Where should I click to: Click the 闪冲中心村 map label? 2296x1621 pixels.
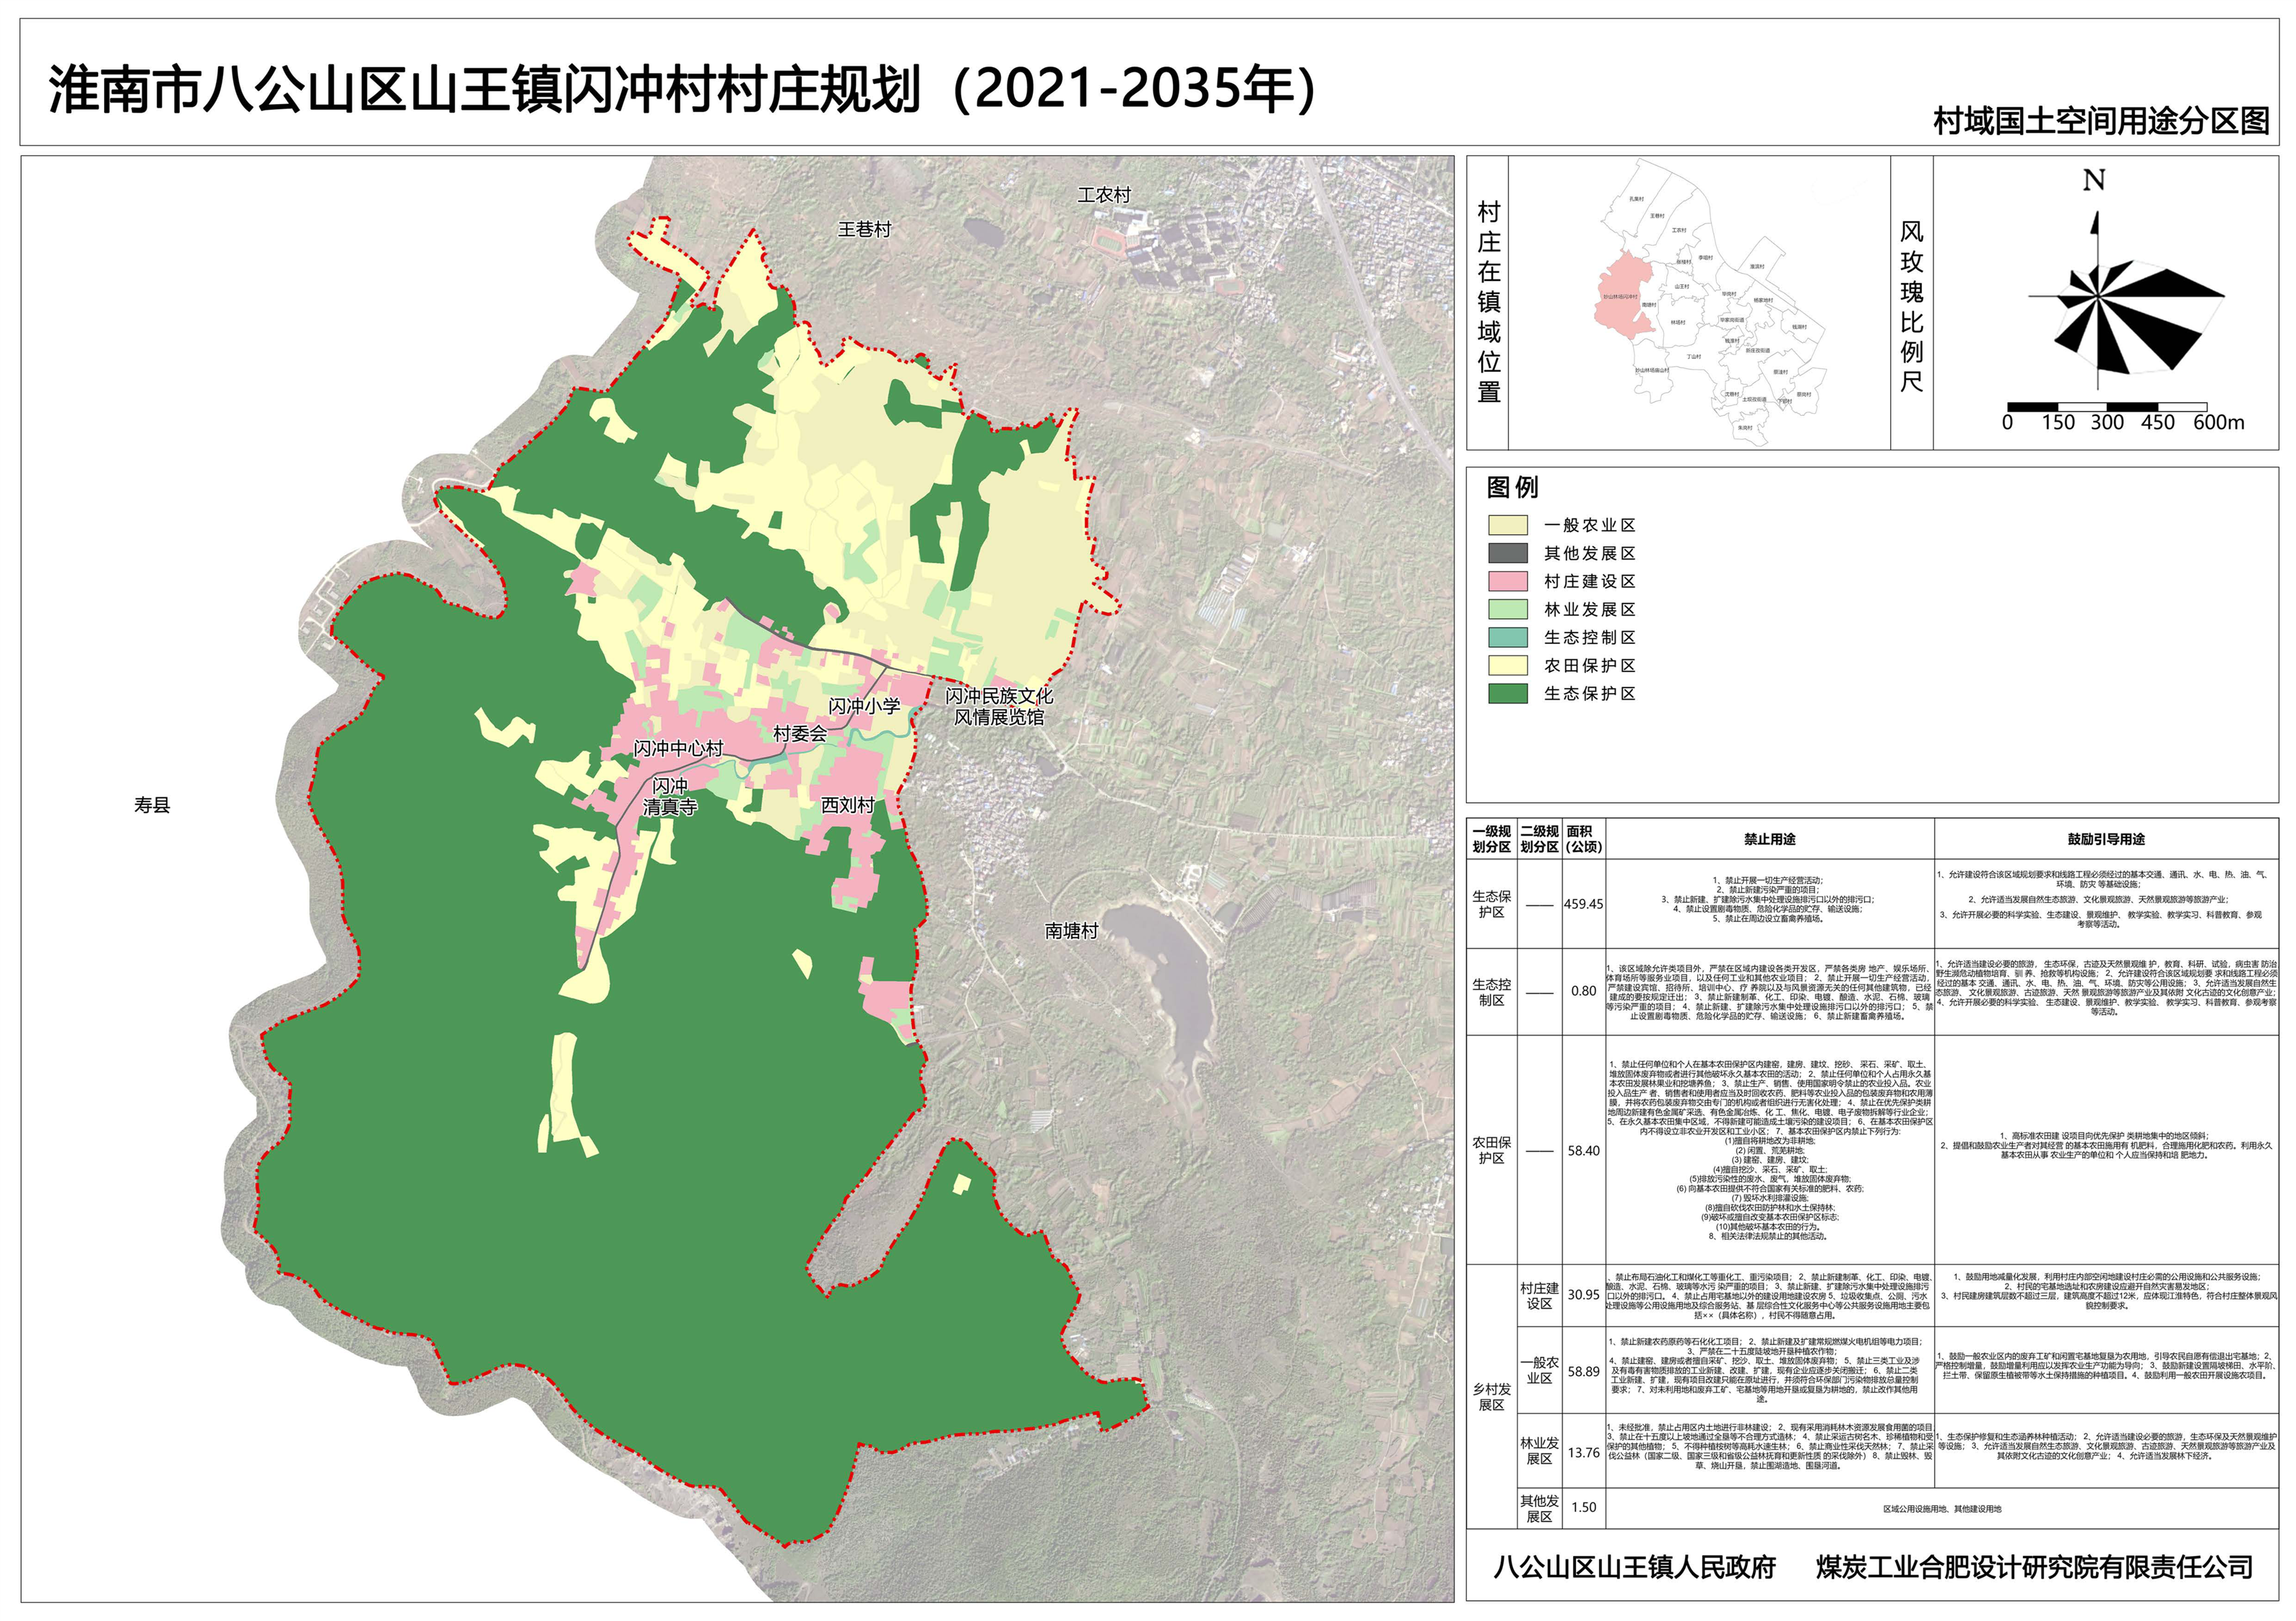point(678,748)
